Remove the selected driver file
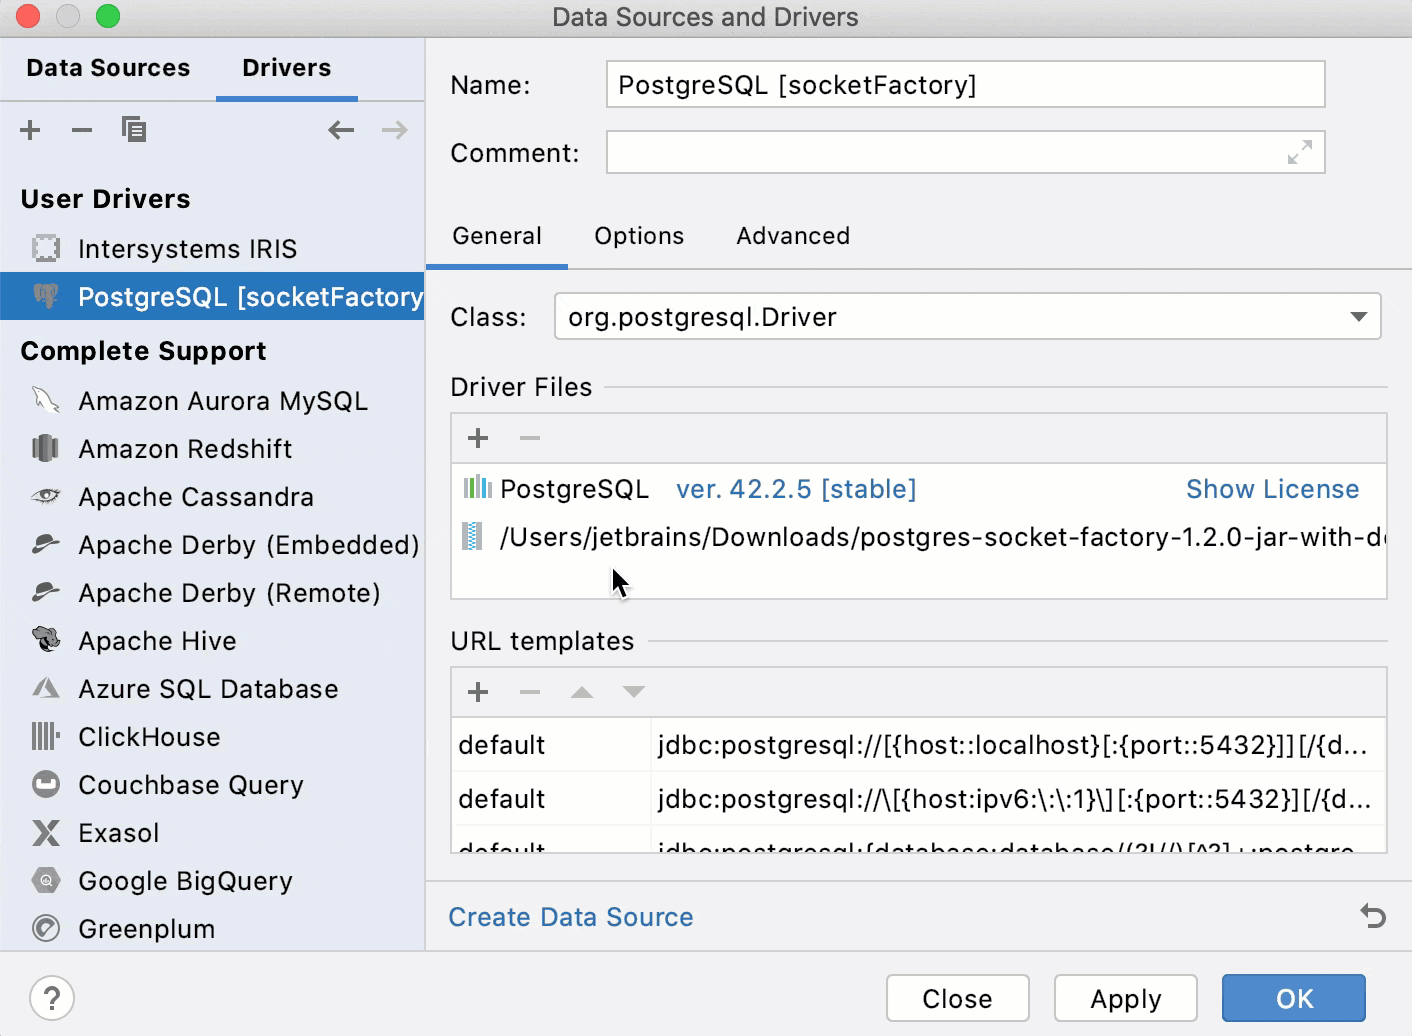The width and height of the screenshot is (1412, 1036). coord(529,438)
